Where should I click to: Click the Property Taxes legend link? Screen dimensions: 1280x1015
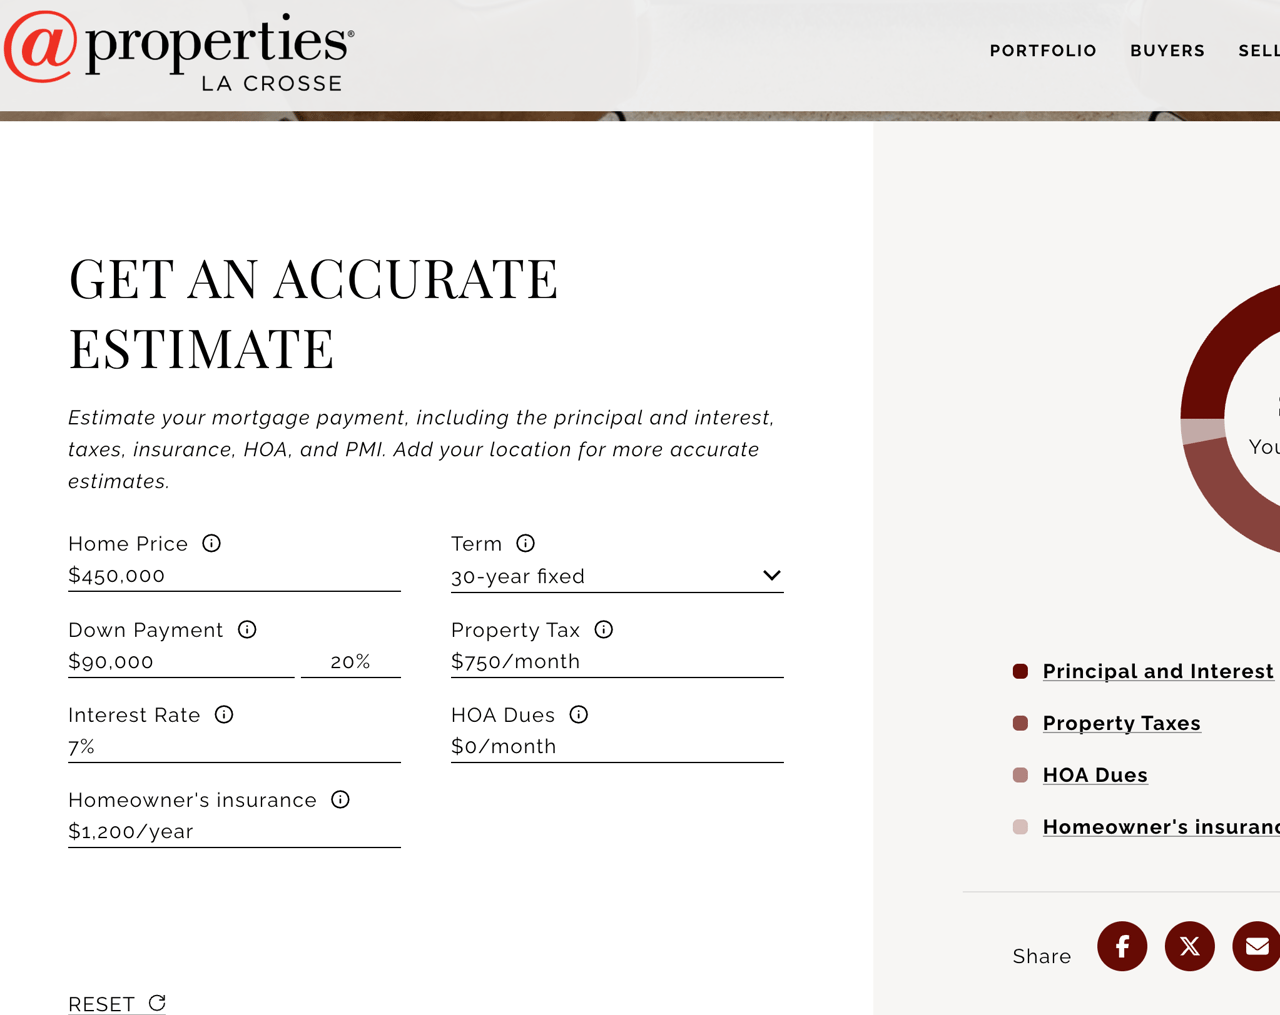(x=1121, y=723)
